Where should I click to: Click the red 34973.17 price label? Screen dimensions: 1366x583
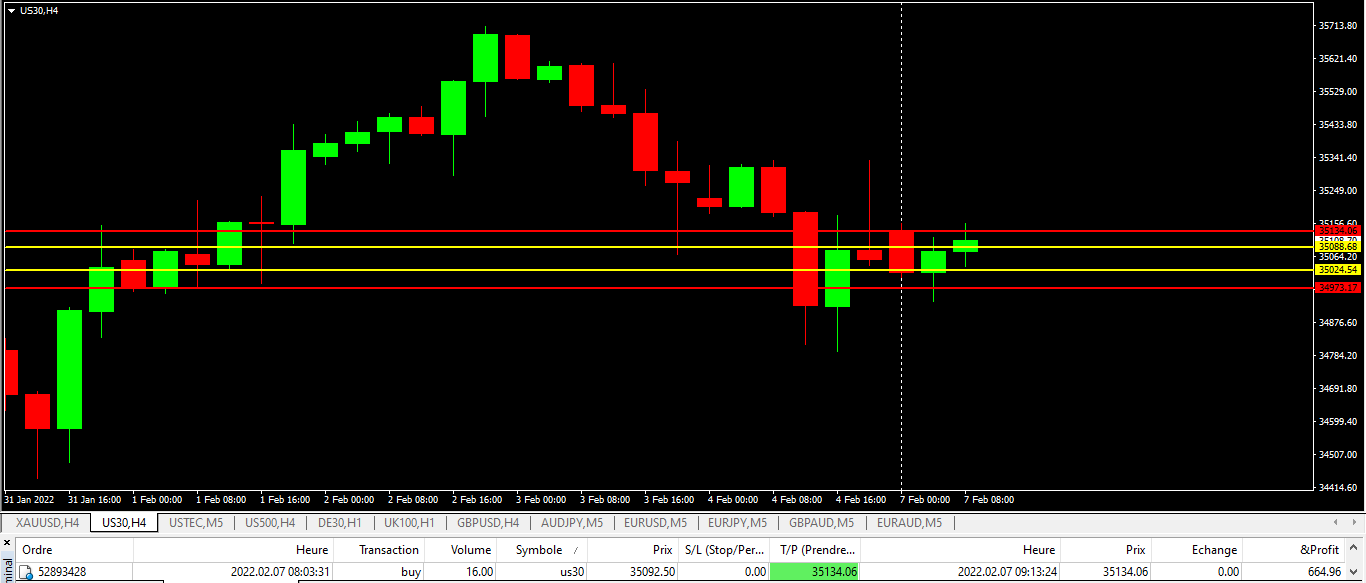click(x=1338, y=288)
